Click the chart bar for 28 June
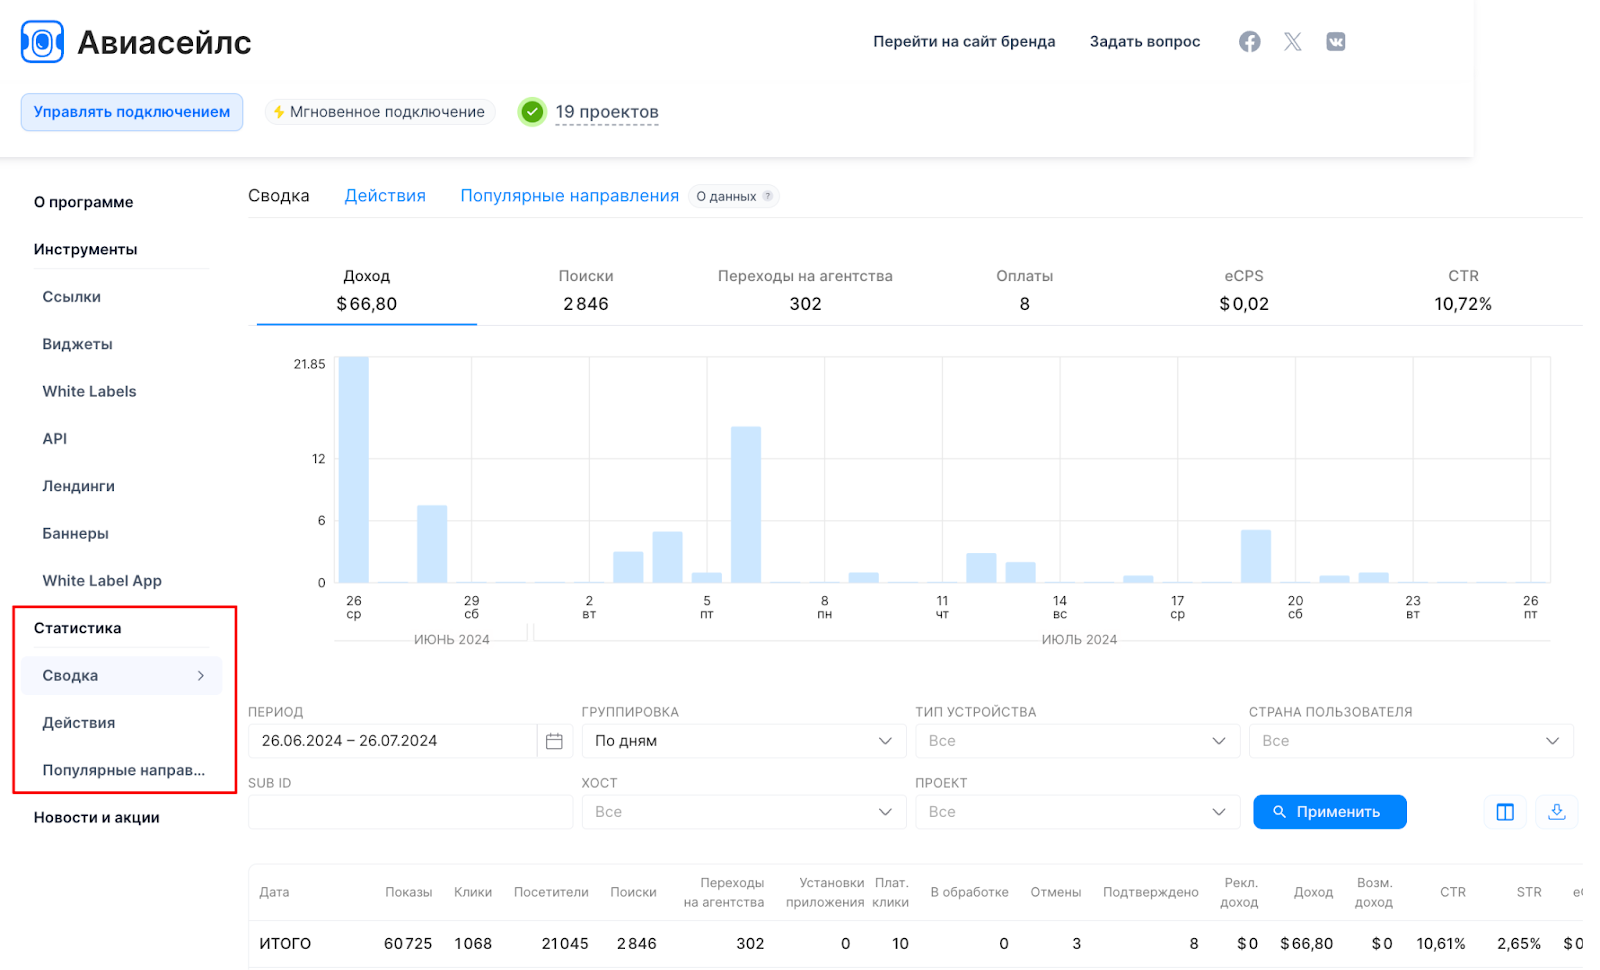This screenshot has height=970, width=1600. tap(432, 544)
